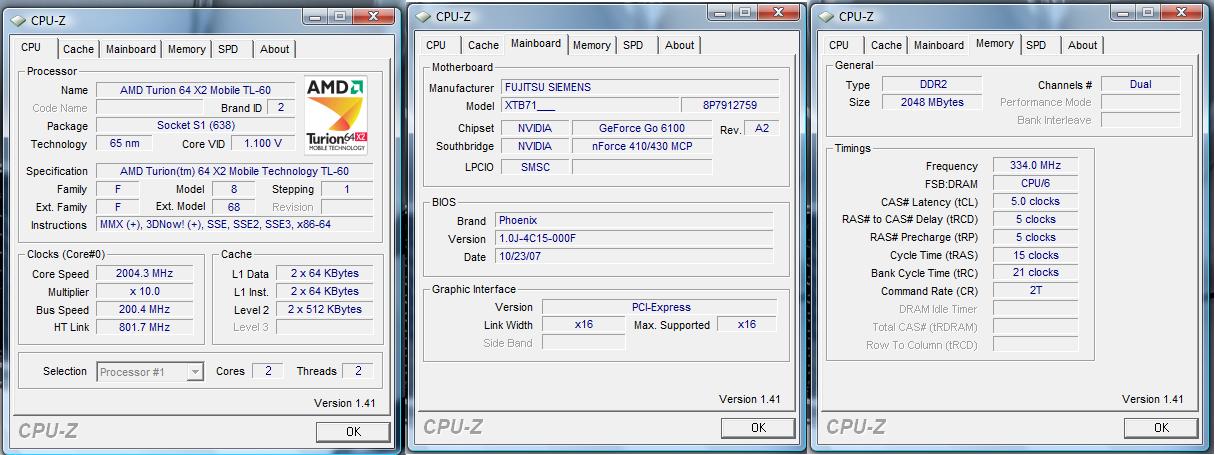
Task: Click Core Speed value 2004.3 MHz
Action: (x=145, y=274)
